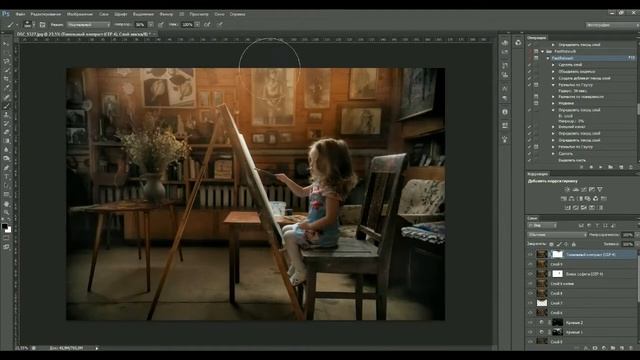Click the record action button
Screen dimensions: 640x360
coord(591,167)
